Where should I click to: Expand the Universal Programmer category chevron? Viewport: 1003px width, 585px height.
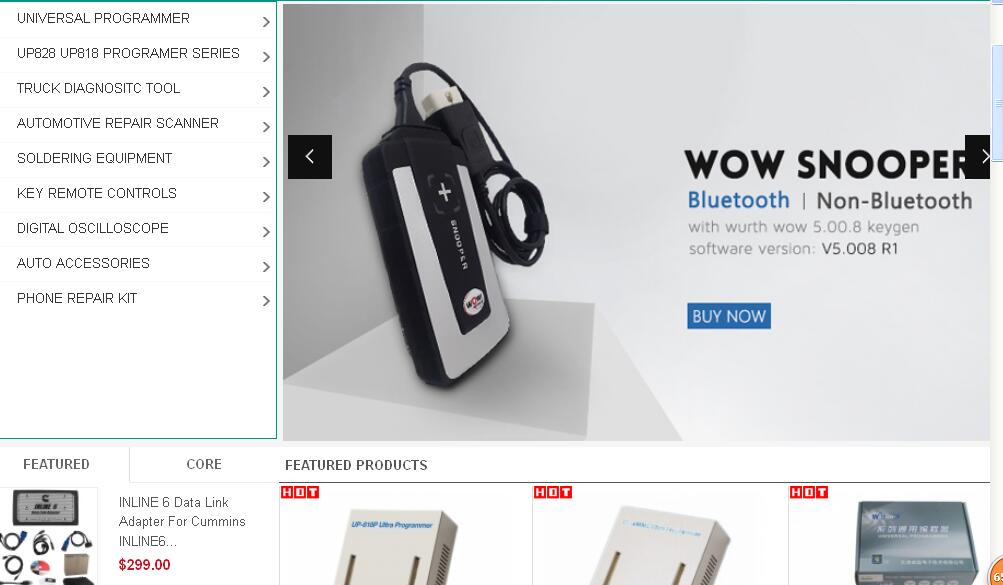pos(266,22)
